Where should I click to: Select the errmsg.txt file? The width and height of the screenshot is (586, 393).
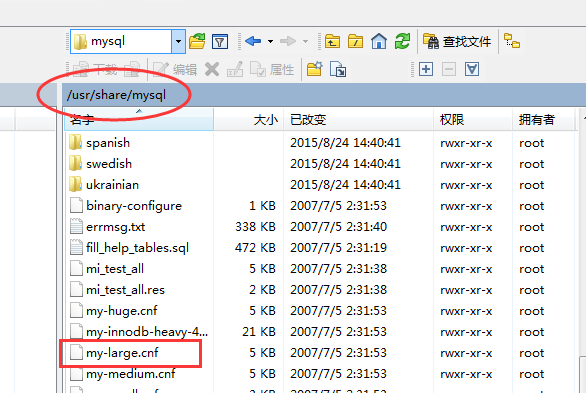115,227
